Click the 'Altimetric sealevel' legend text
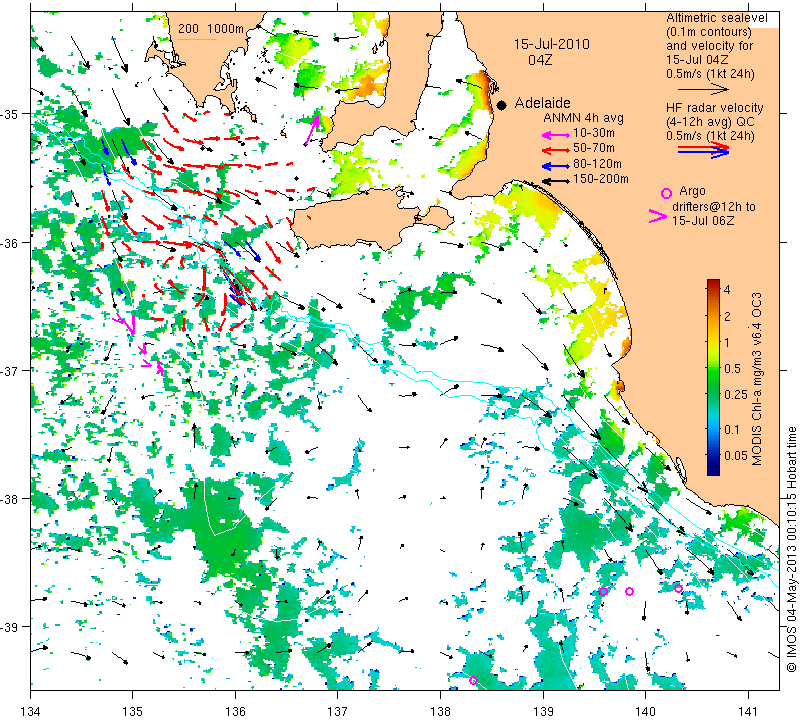 [x=717, y=18]
